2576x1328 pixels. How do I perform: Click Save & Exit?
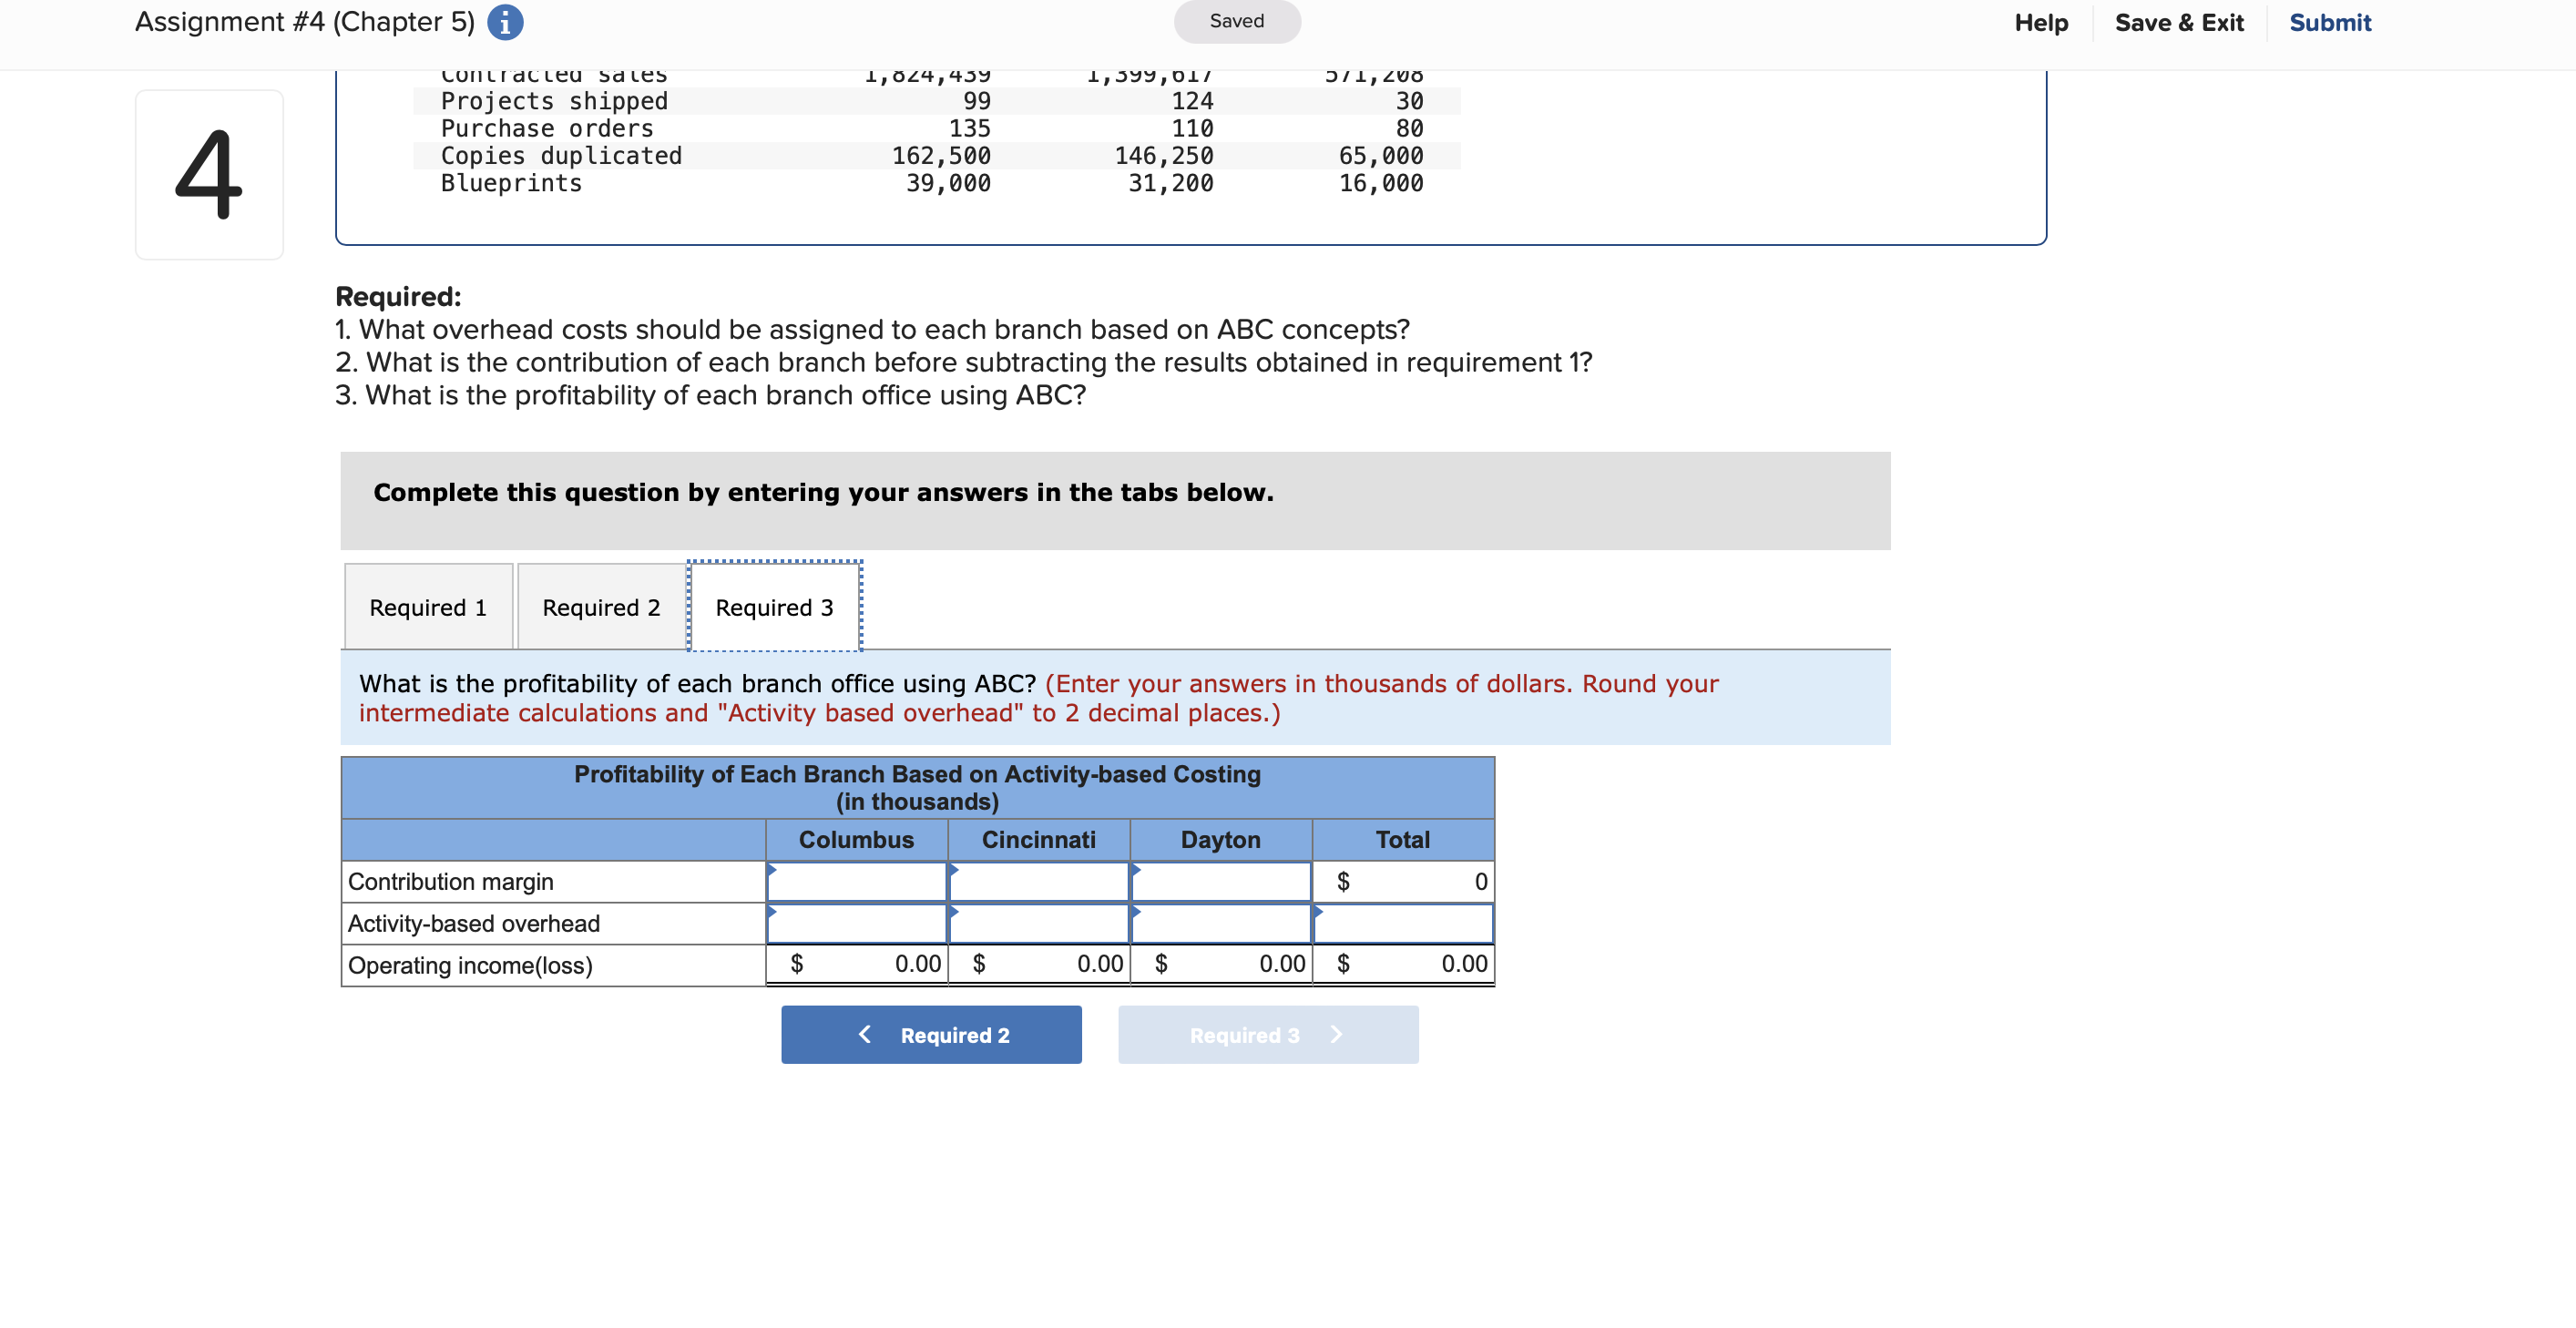(2178, 22)
